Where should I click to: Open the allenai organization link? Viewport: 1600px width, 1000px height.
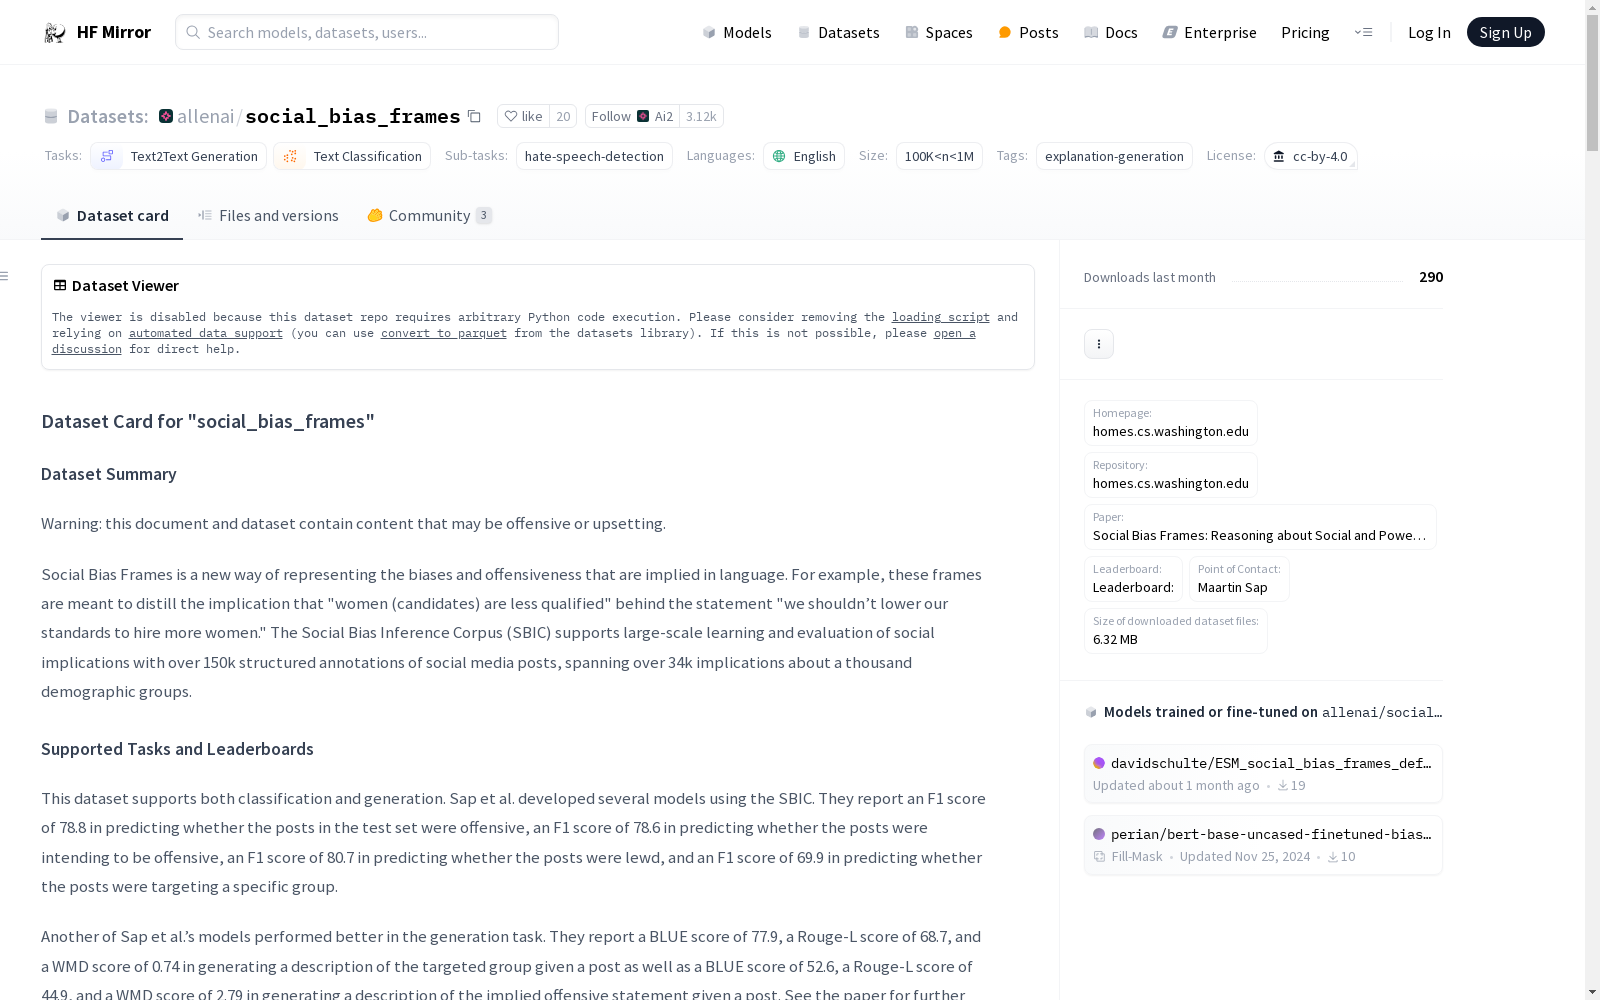205,116
